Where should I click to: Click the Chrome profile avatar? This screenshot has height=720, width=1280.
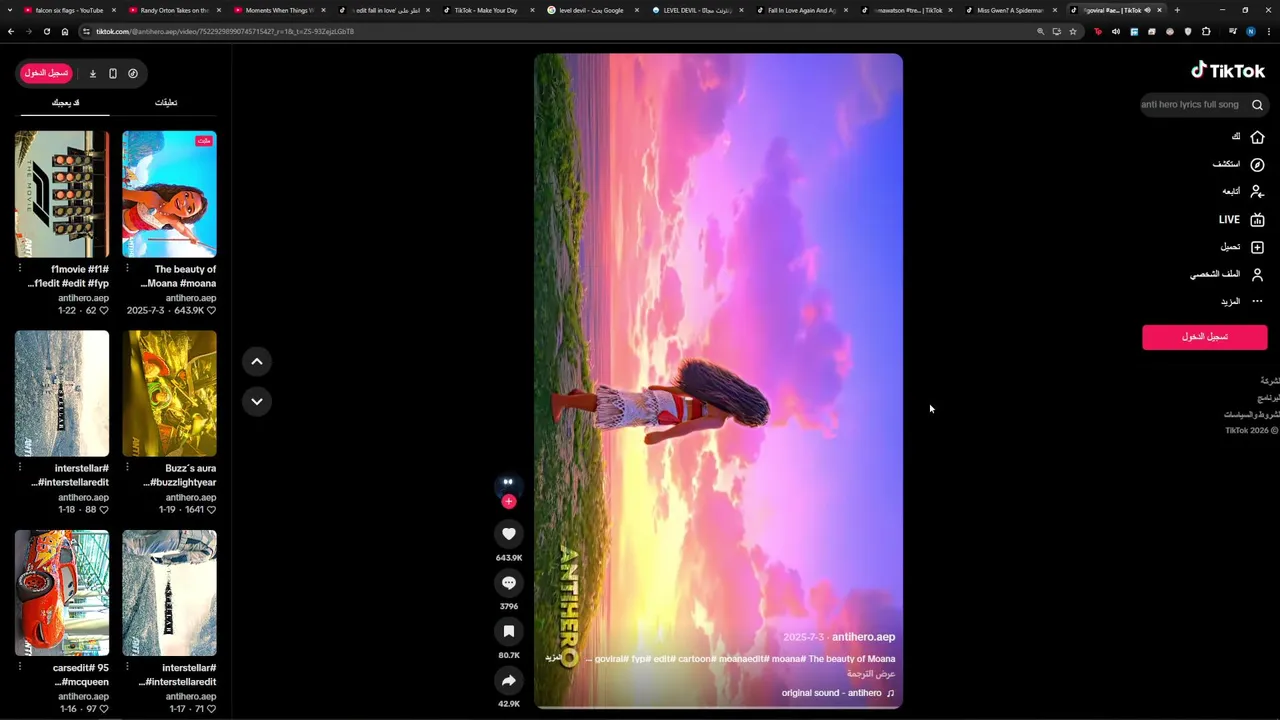1250,31
